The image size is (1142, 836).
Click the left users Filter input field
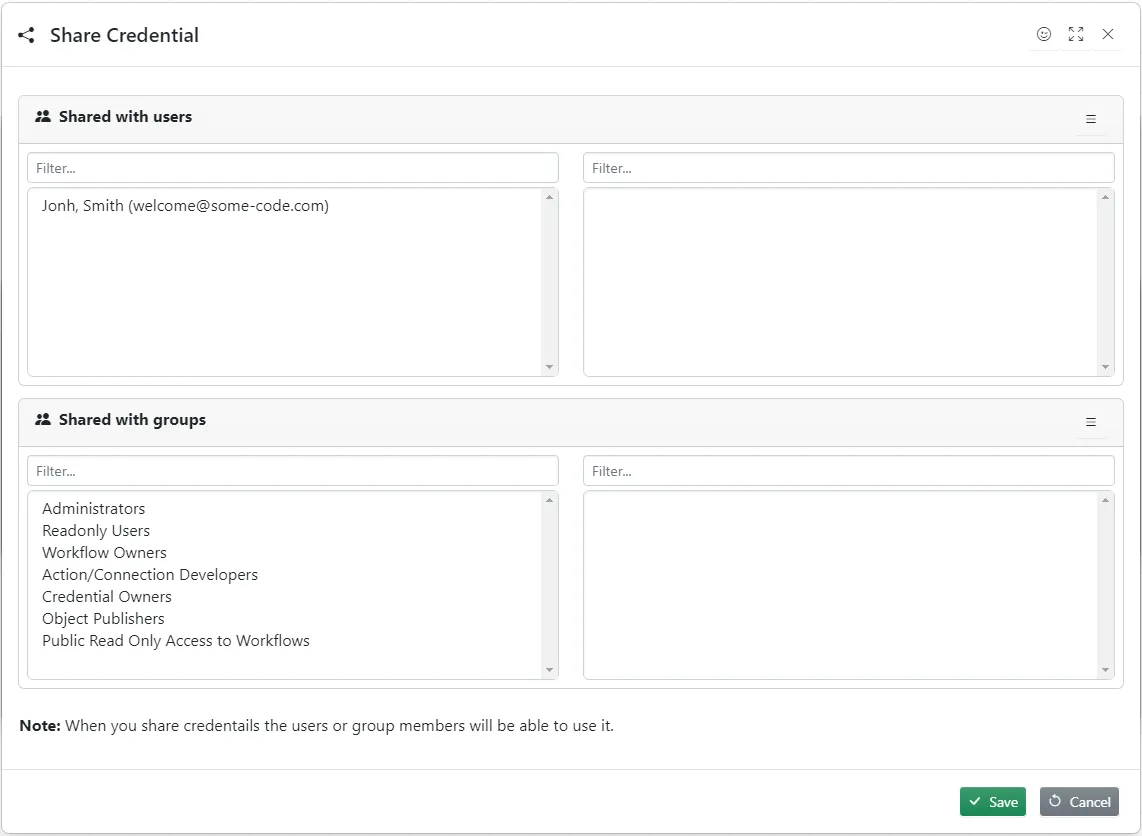click(x=292, y=168)
